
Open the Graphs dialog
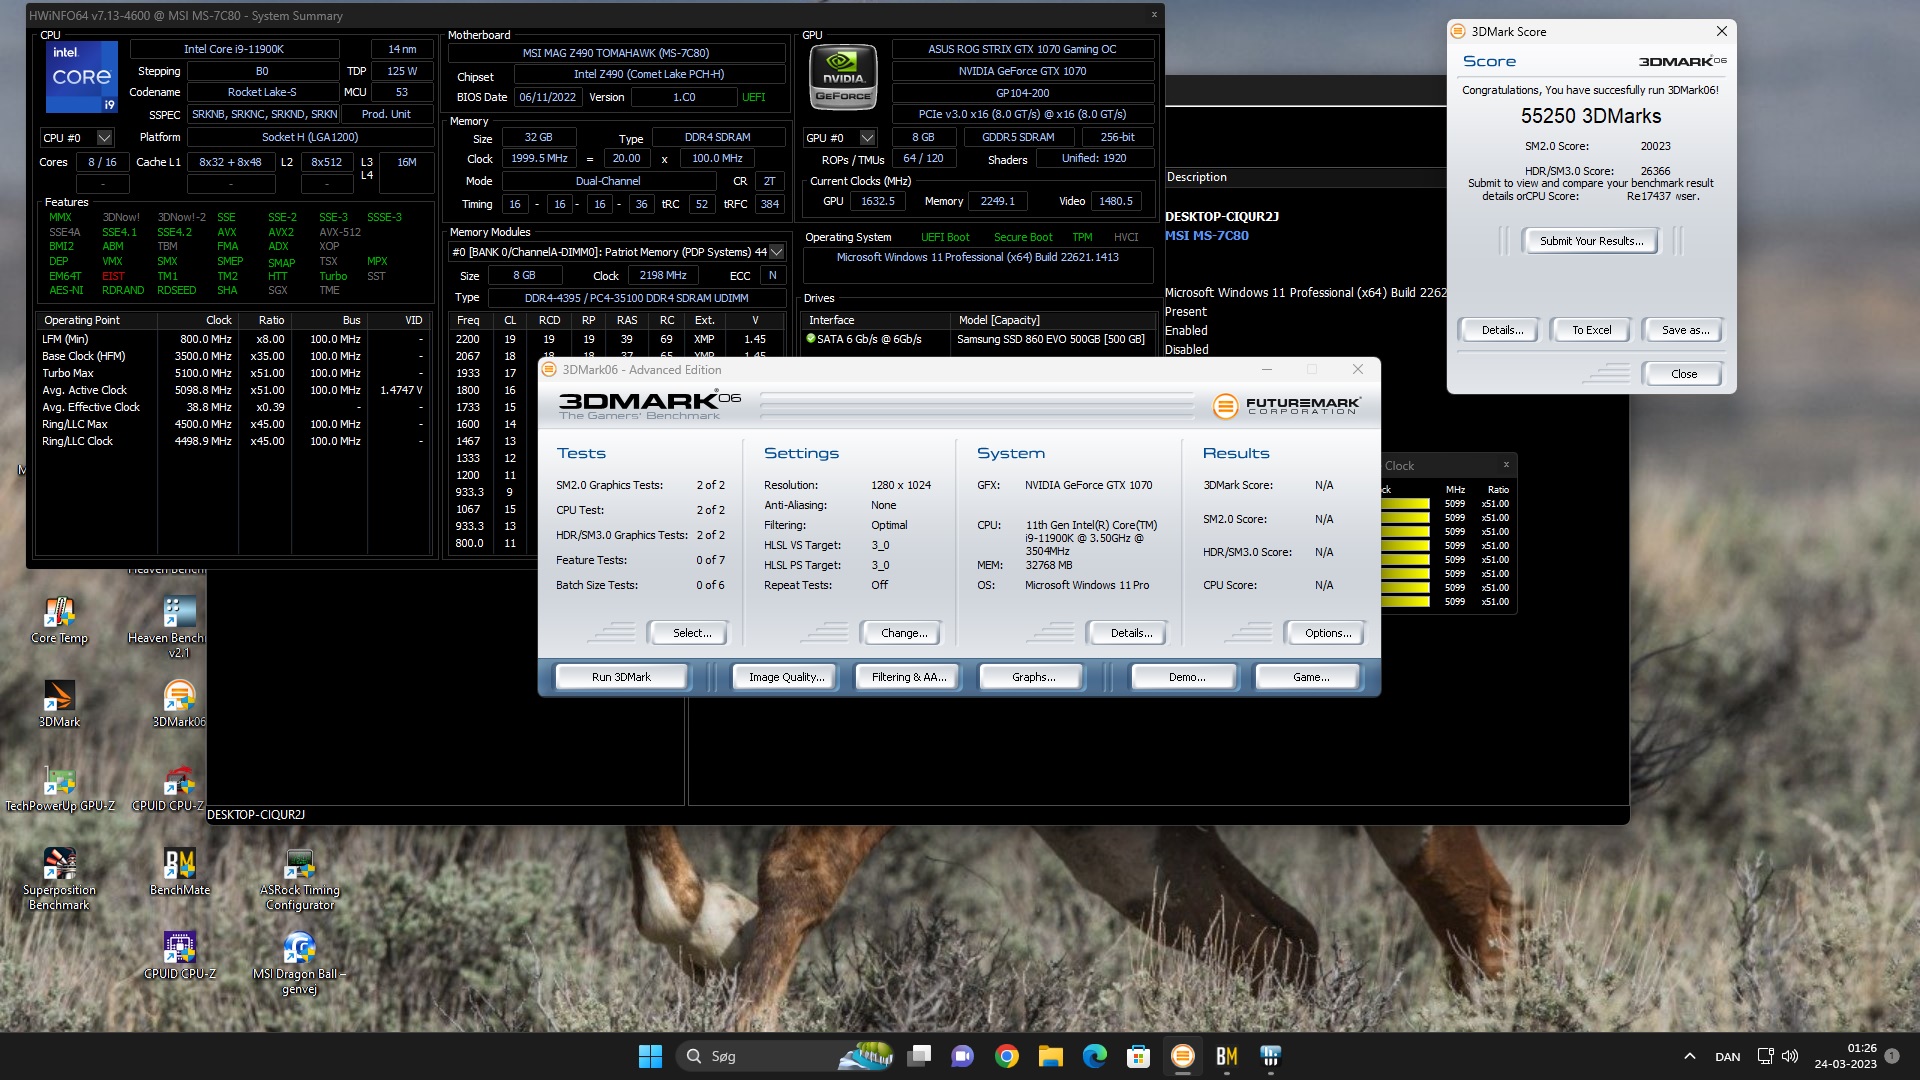1033,677
